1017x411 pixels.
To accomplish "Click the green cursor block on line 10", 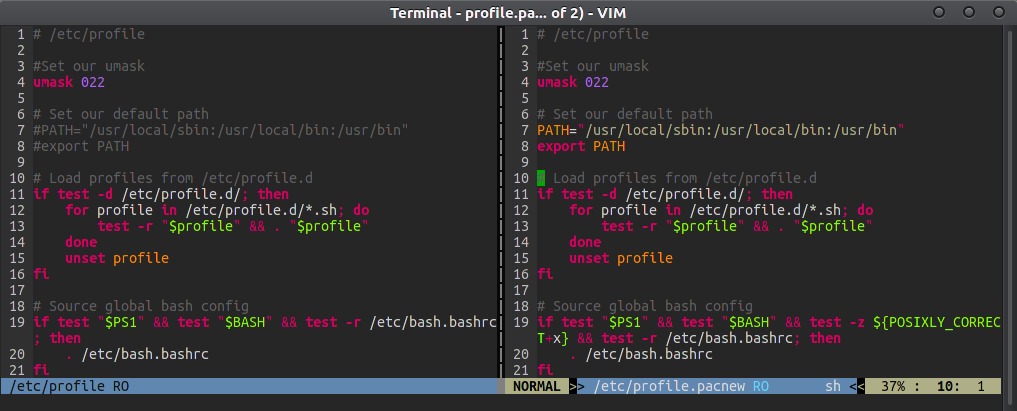I will (x=541, y=178).
